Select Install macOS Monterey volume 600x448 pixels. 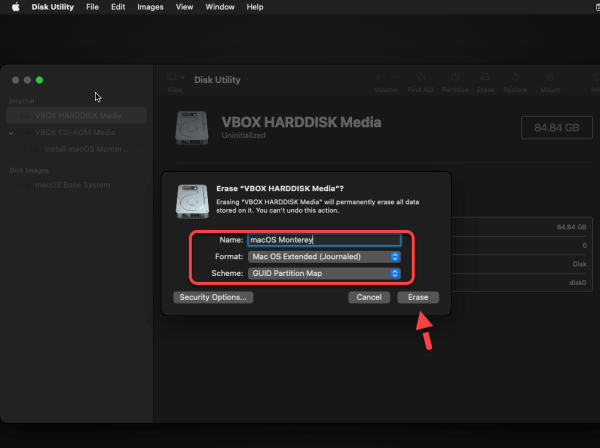86,149
